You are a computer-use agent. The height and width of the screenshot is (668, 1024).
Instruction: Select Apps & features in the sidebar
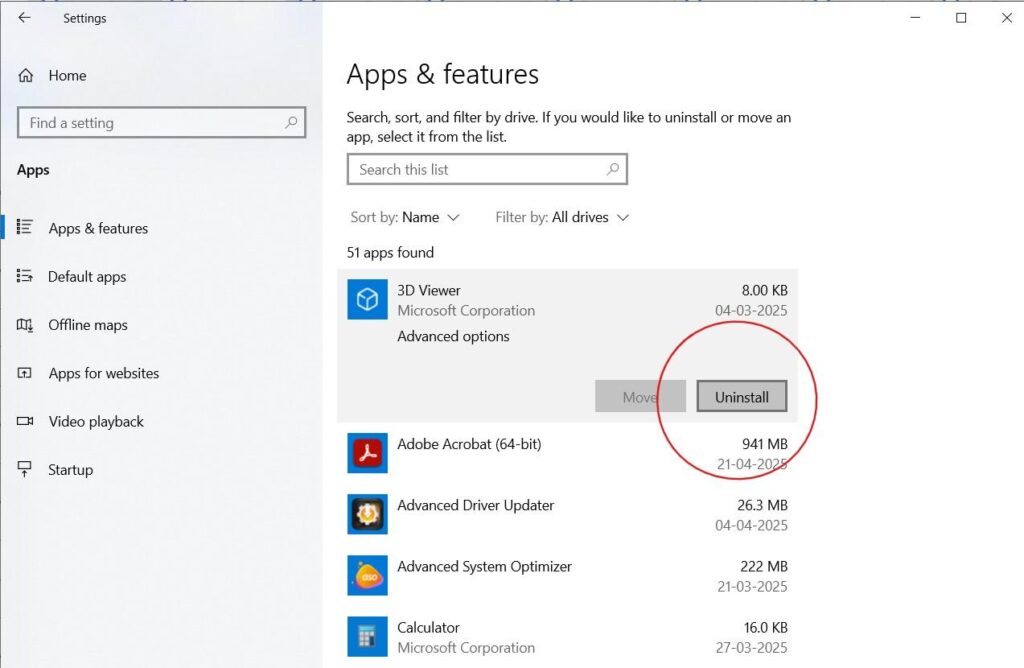tap(98, 229)
